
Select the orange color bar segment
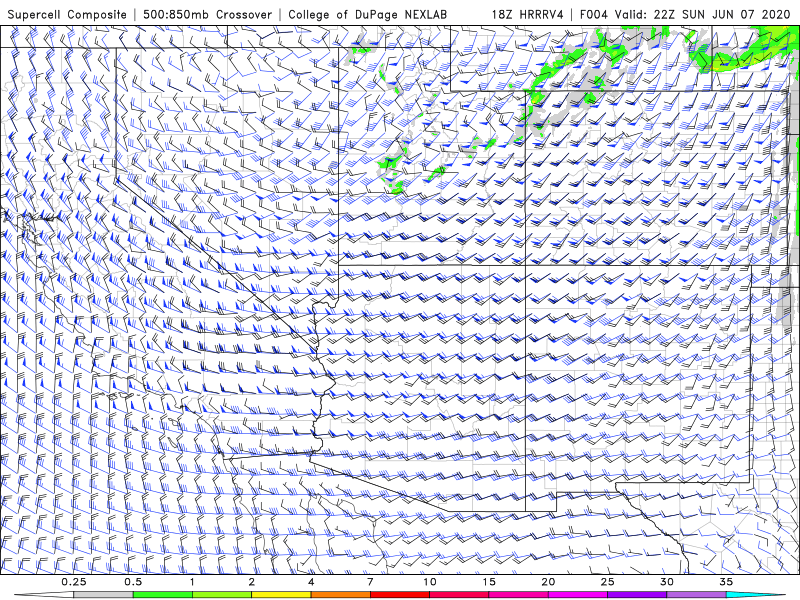tap(341, 595)
